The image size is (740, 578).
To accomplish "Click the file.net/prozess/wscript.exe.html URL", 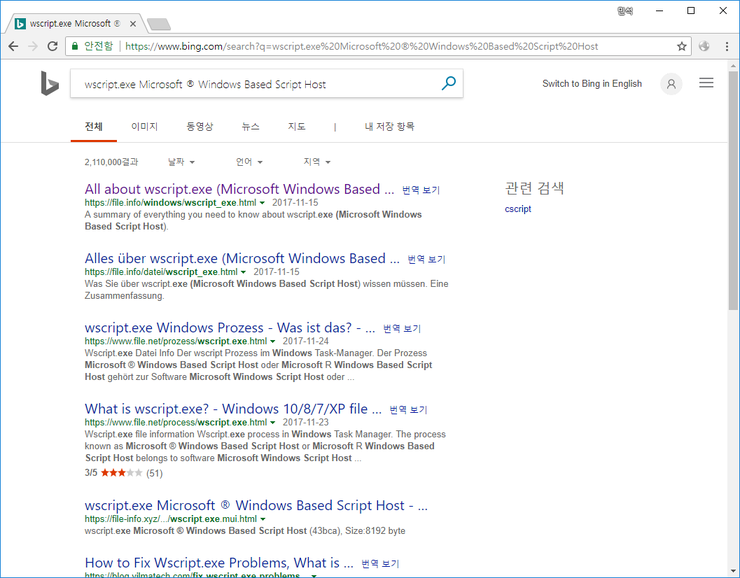I will [x=176, y=342].
